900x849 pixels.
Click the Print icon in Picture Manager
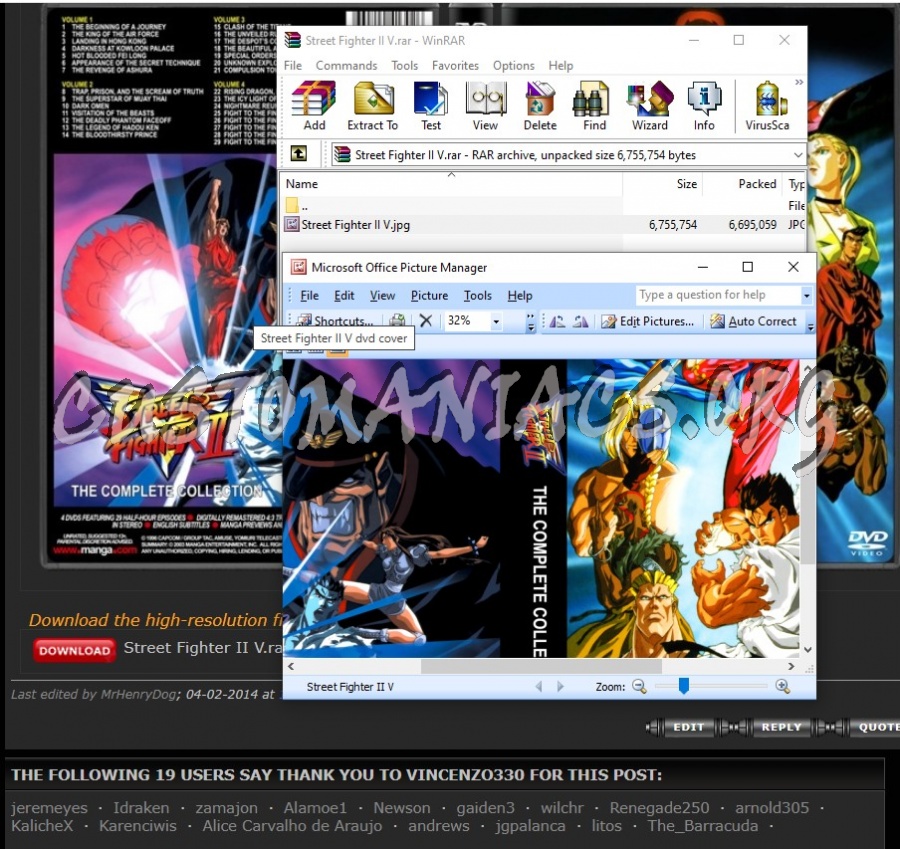coord(397,320)
